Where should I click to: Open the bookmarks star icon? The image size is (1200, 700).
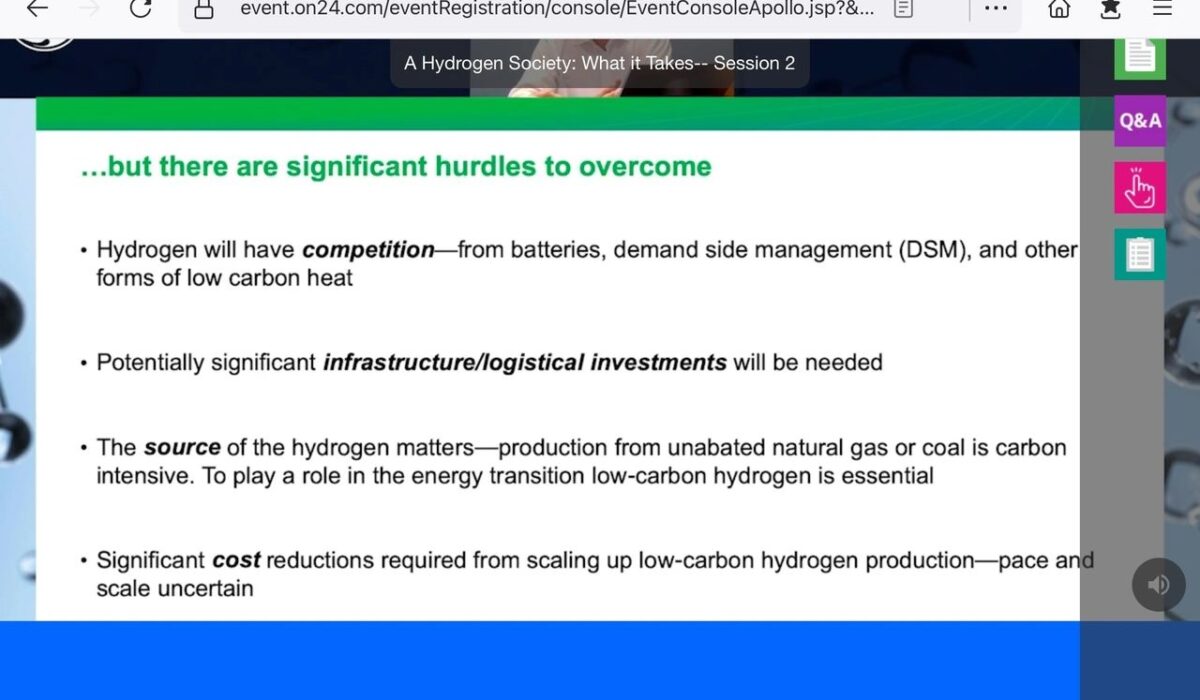click(x=1110, y=9)
